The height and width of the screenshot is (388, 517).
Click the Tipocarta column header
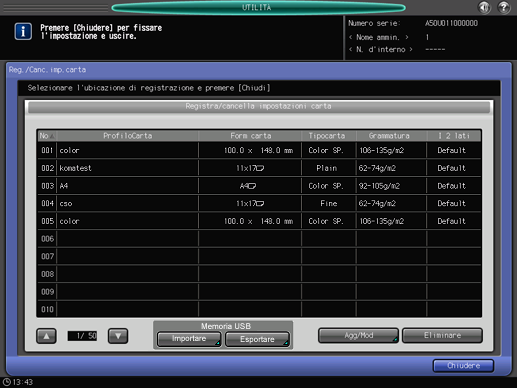pyautogui.click(x=329, y=136)
